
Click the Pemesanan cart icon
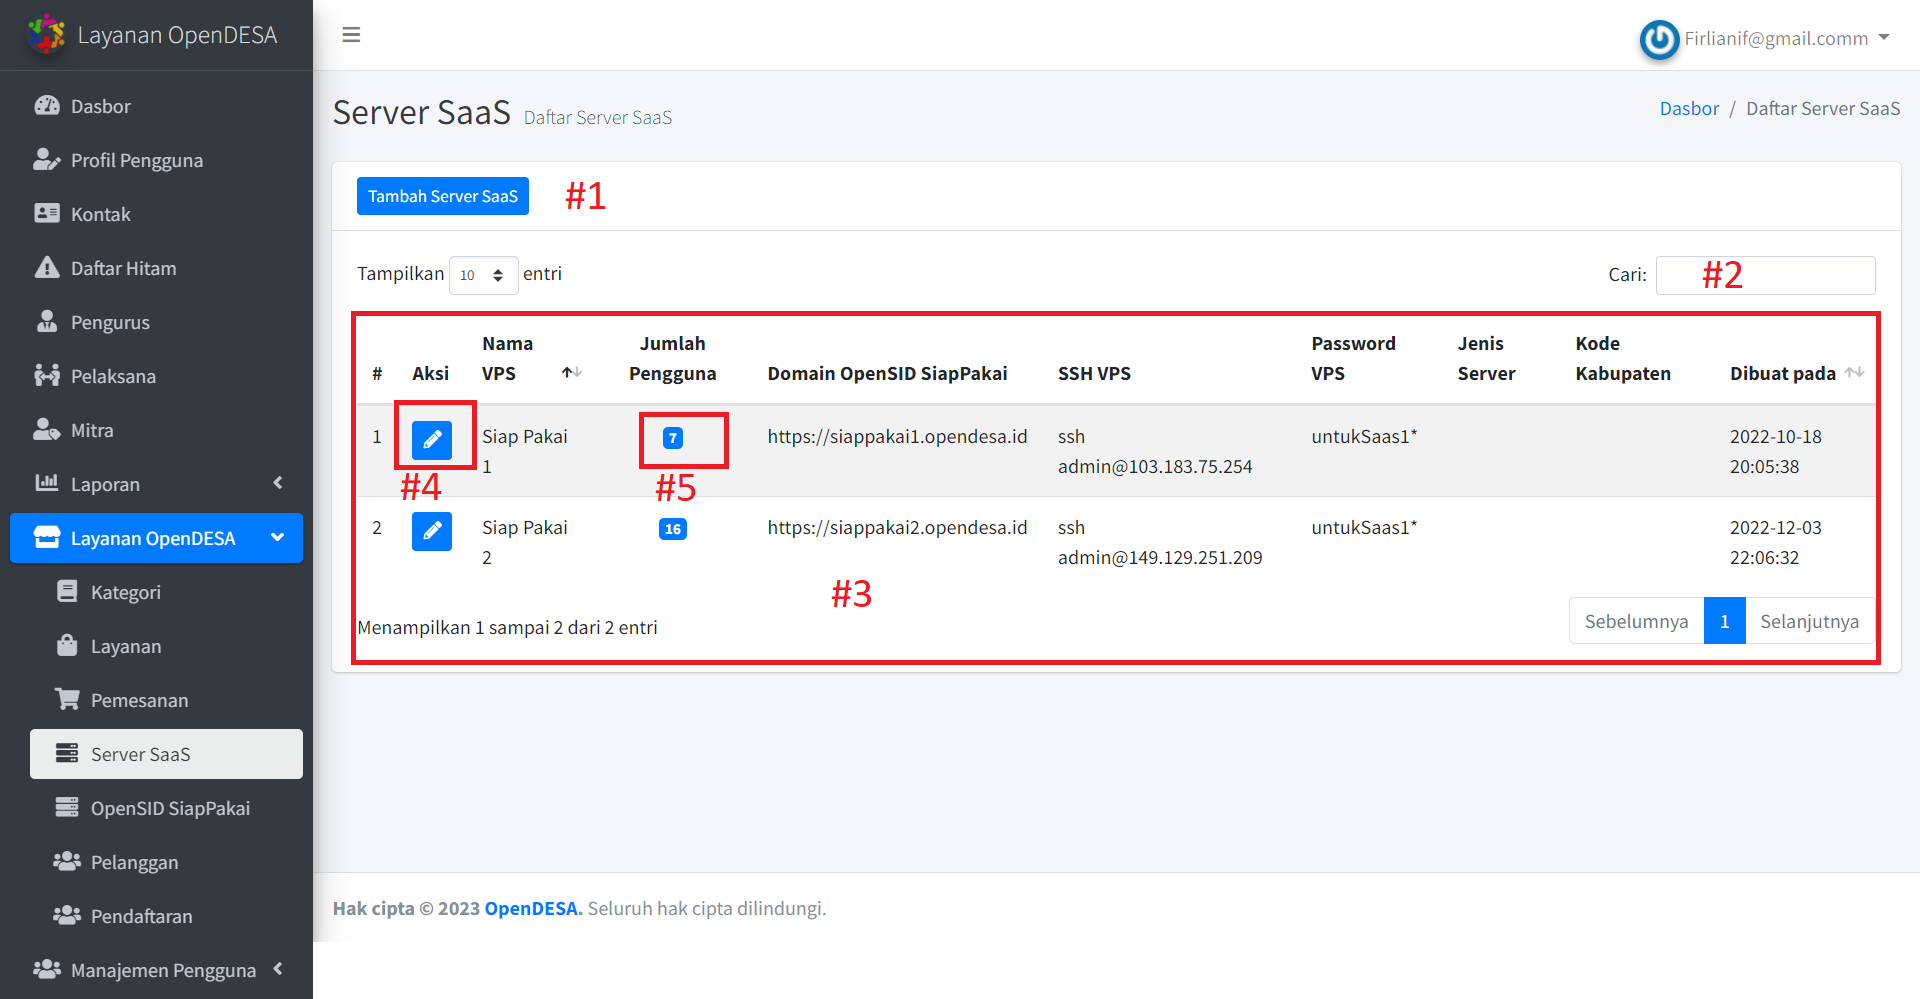pyautogui.click(x=67, y=700)
